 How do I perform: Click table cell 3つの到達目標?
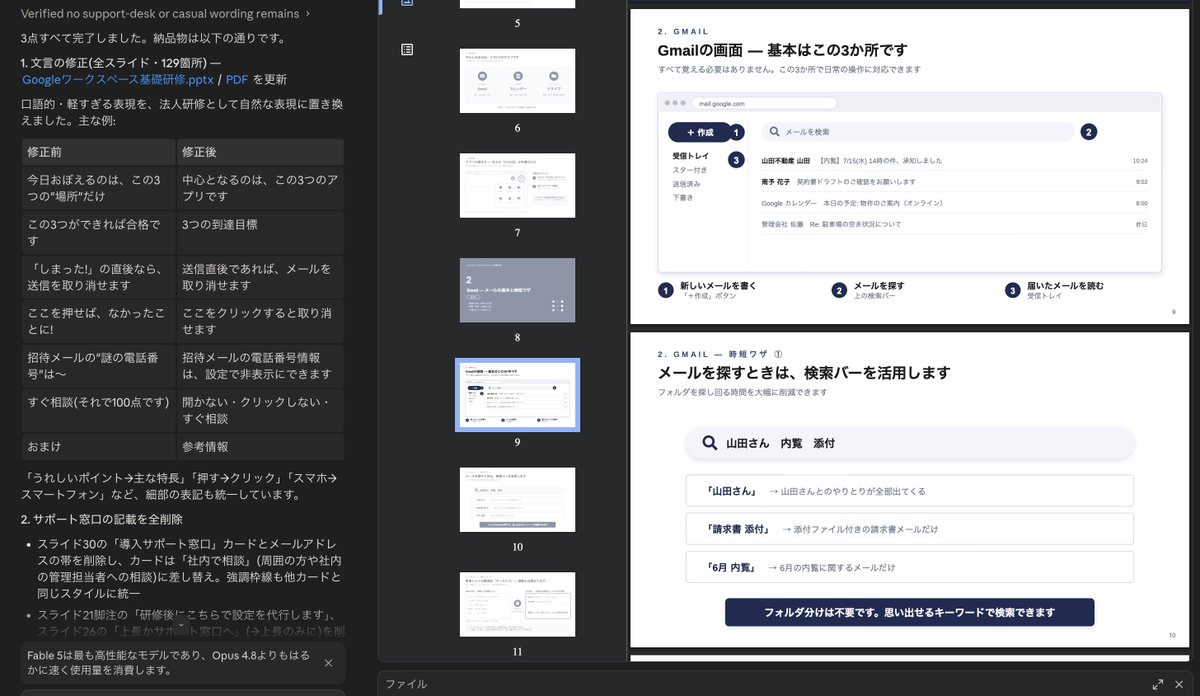coord(260,232)
